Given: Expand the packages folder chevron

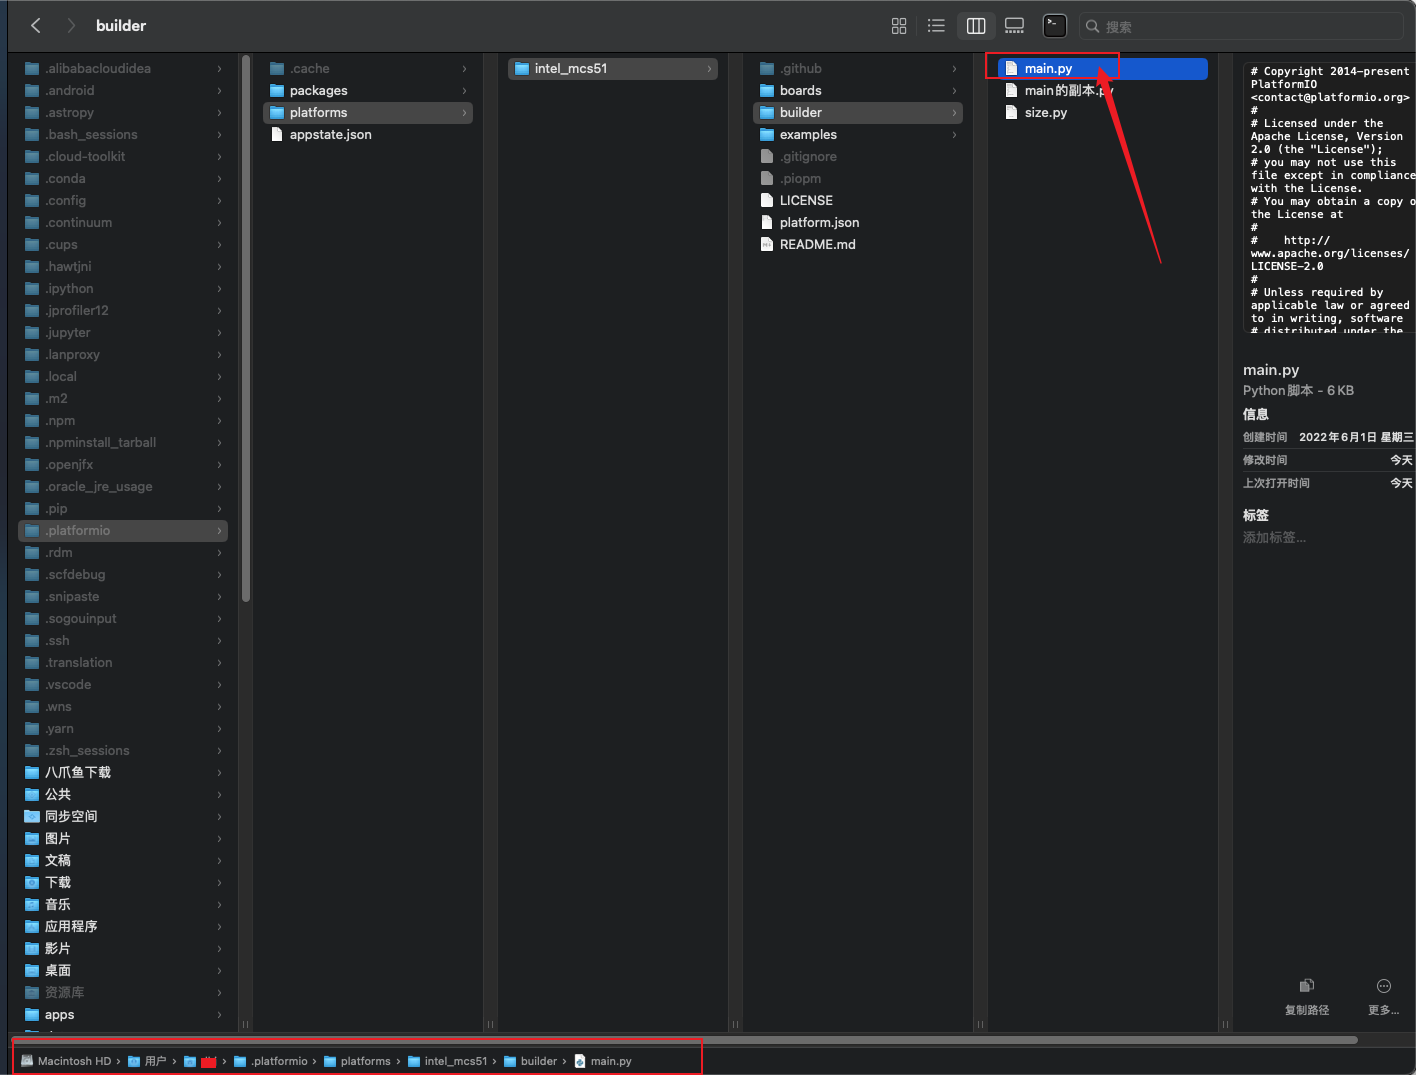Looking at the screenshot, I should point(464,91).
